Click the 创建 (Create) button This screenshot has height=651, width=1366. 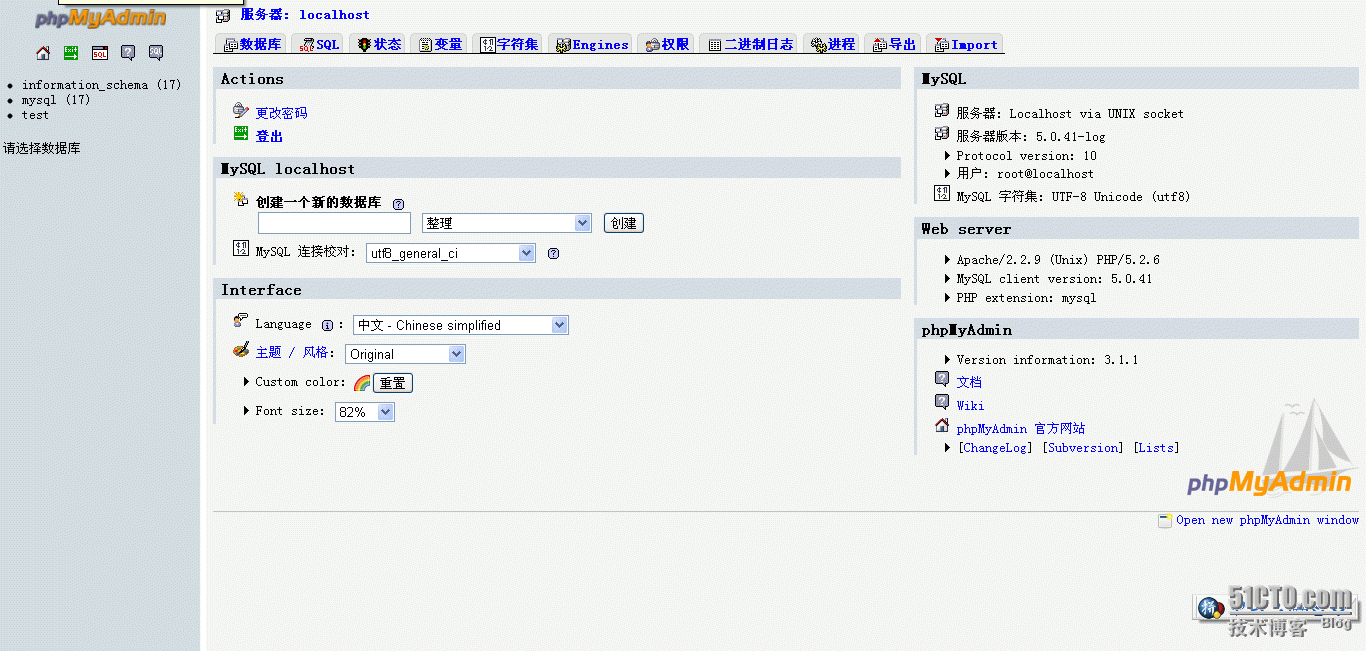click(624, 223)
